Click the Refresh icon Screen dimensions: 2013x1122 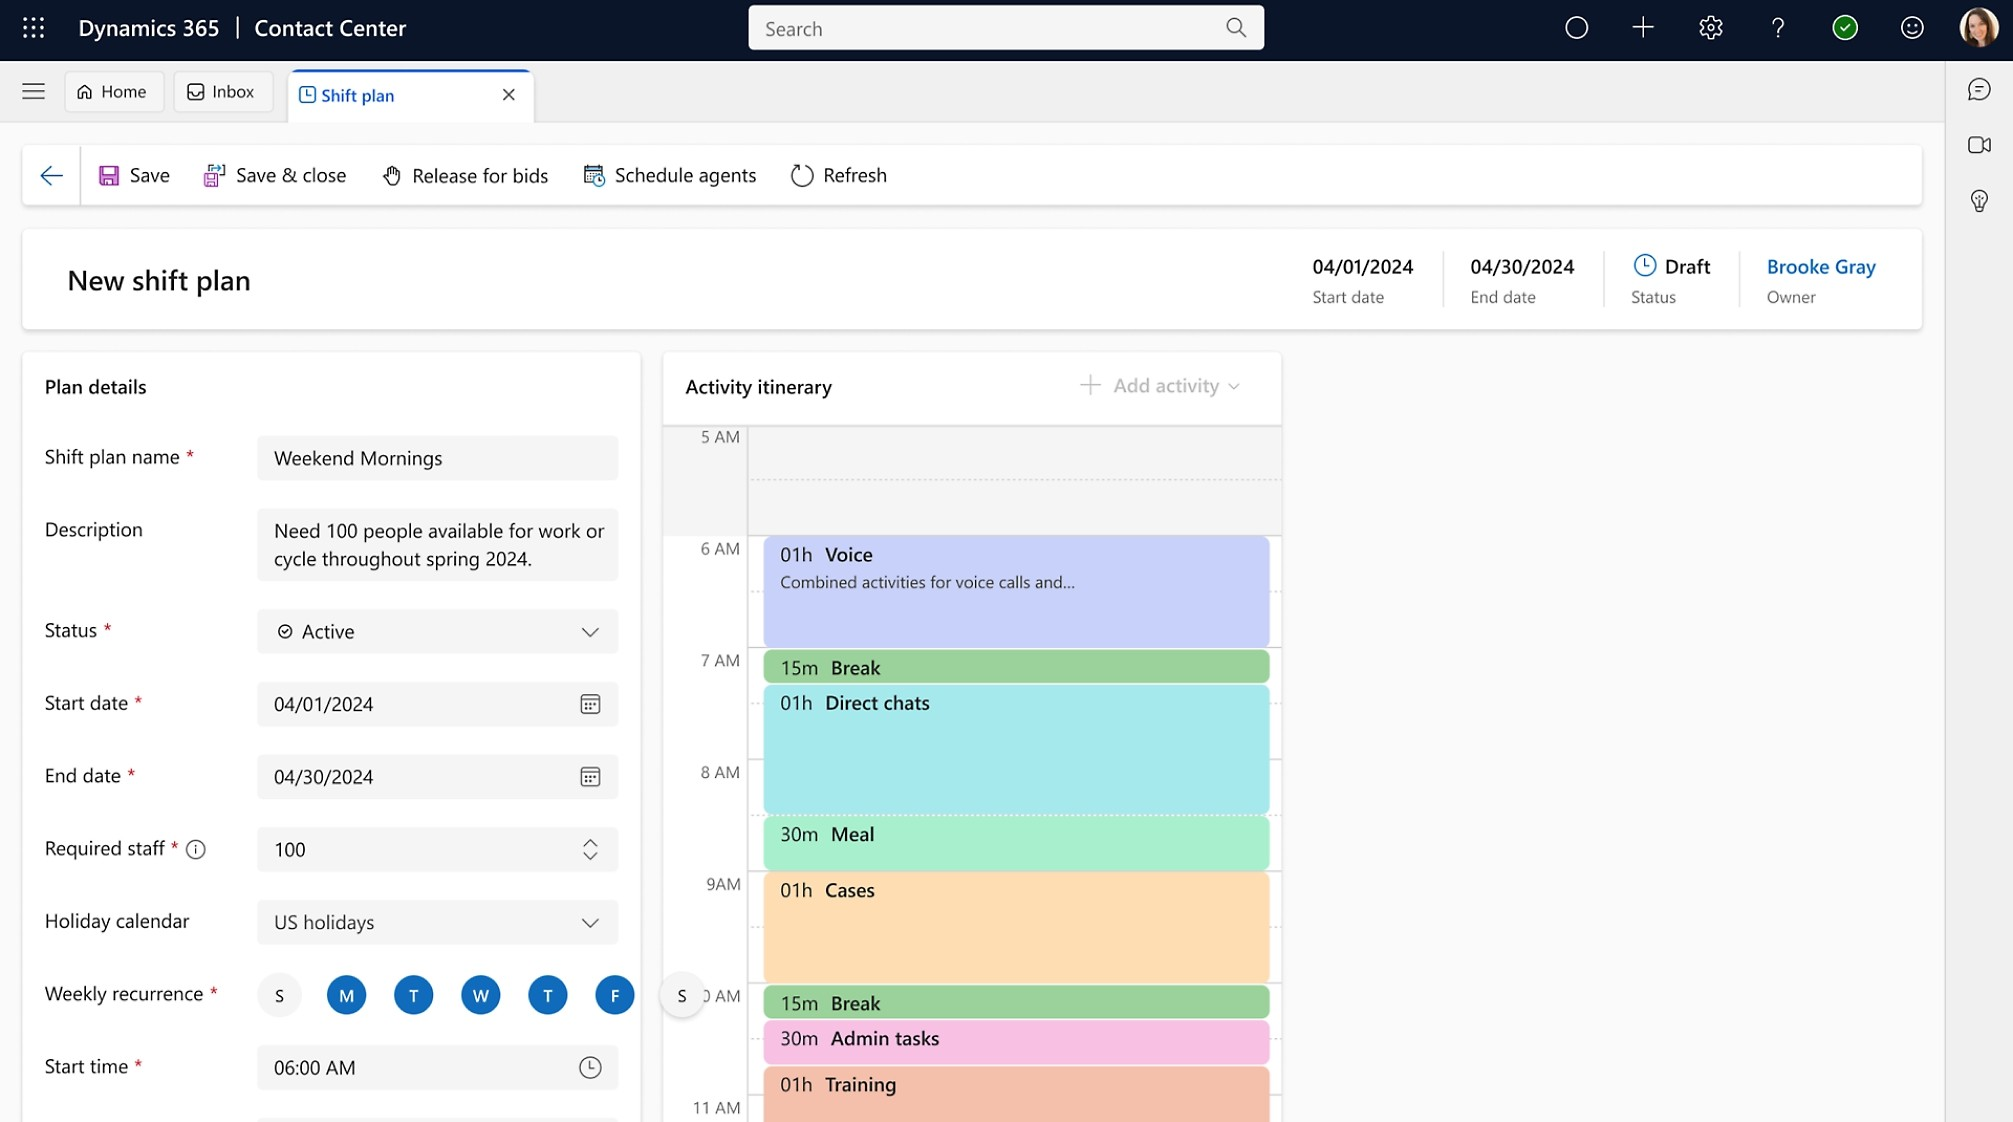pos(801,174)
